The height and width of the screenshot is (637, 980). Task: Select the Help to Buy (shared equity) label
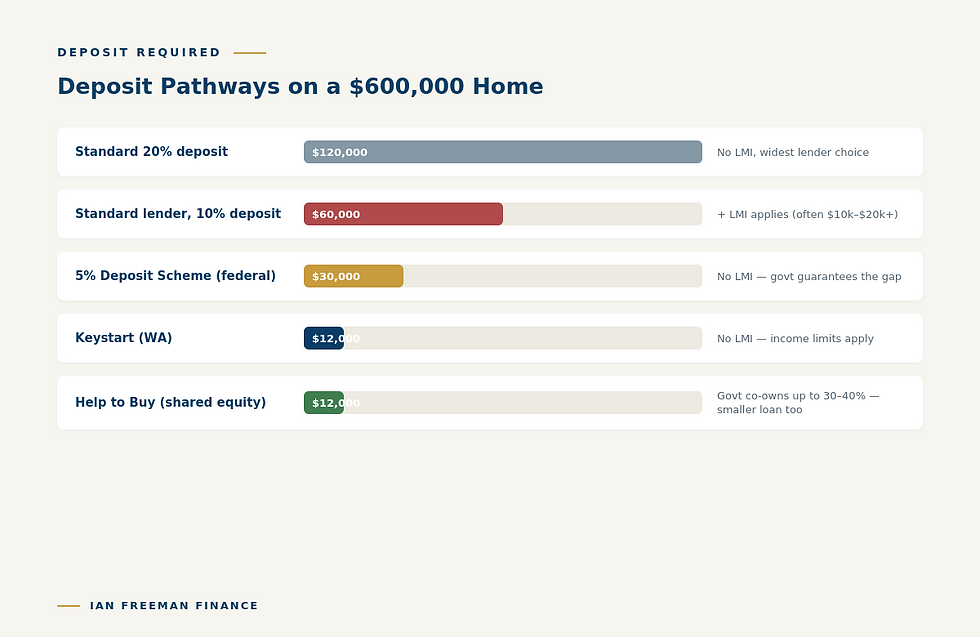(171, 403)
